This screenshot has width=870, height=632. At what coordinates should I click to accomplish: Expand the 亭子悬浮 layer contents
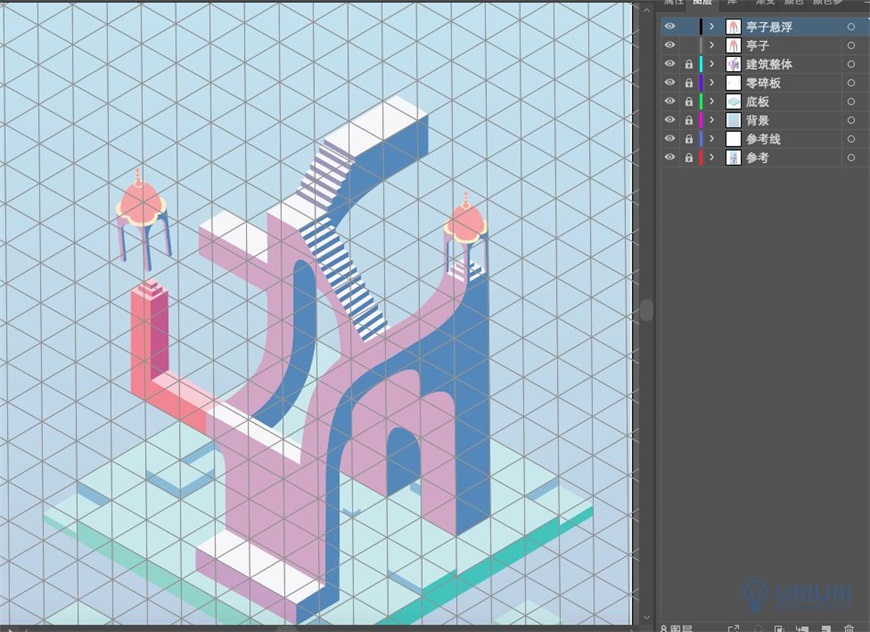click(712, 26)
